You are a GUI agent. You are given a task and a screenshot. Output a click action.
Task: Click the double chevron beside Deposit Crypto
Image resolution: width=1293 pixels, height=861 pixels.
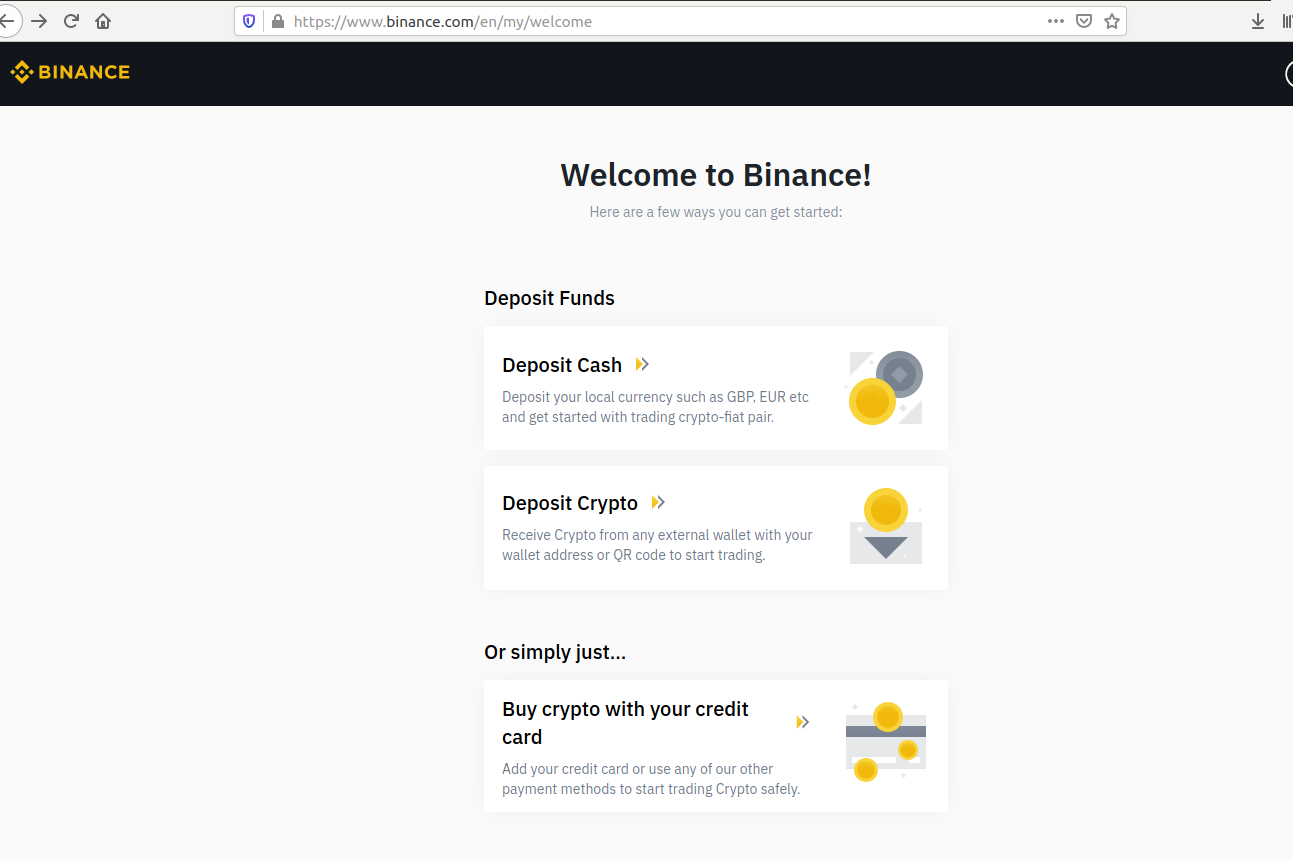click(x=658, y=502)
